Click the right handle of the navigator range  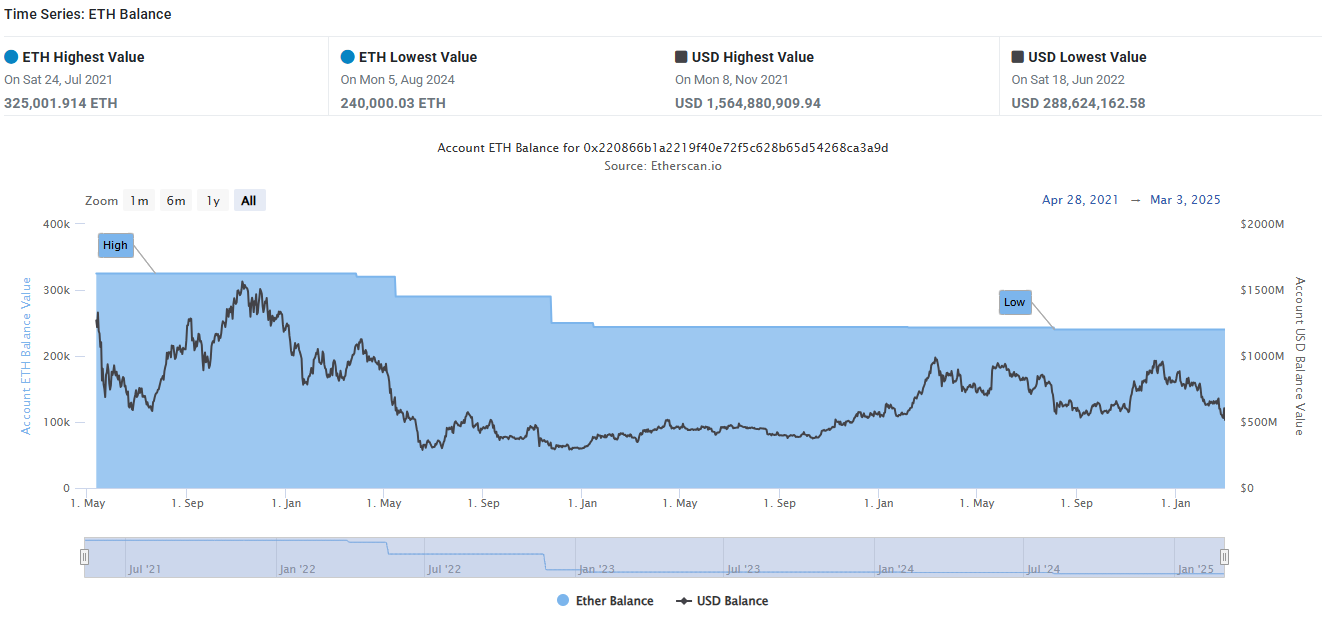point(1223,556)
